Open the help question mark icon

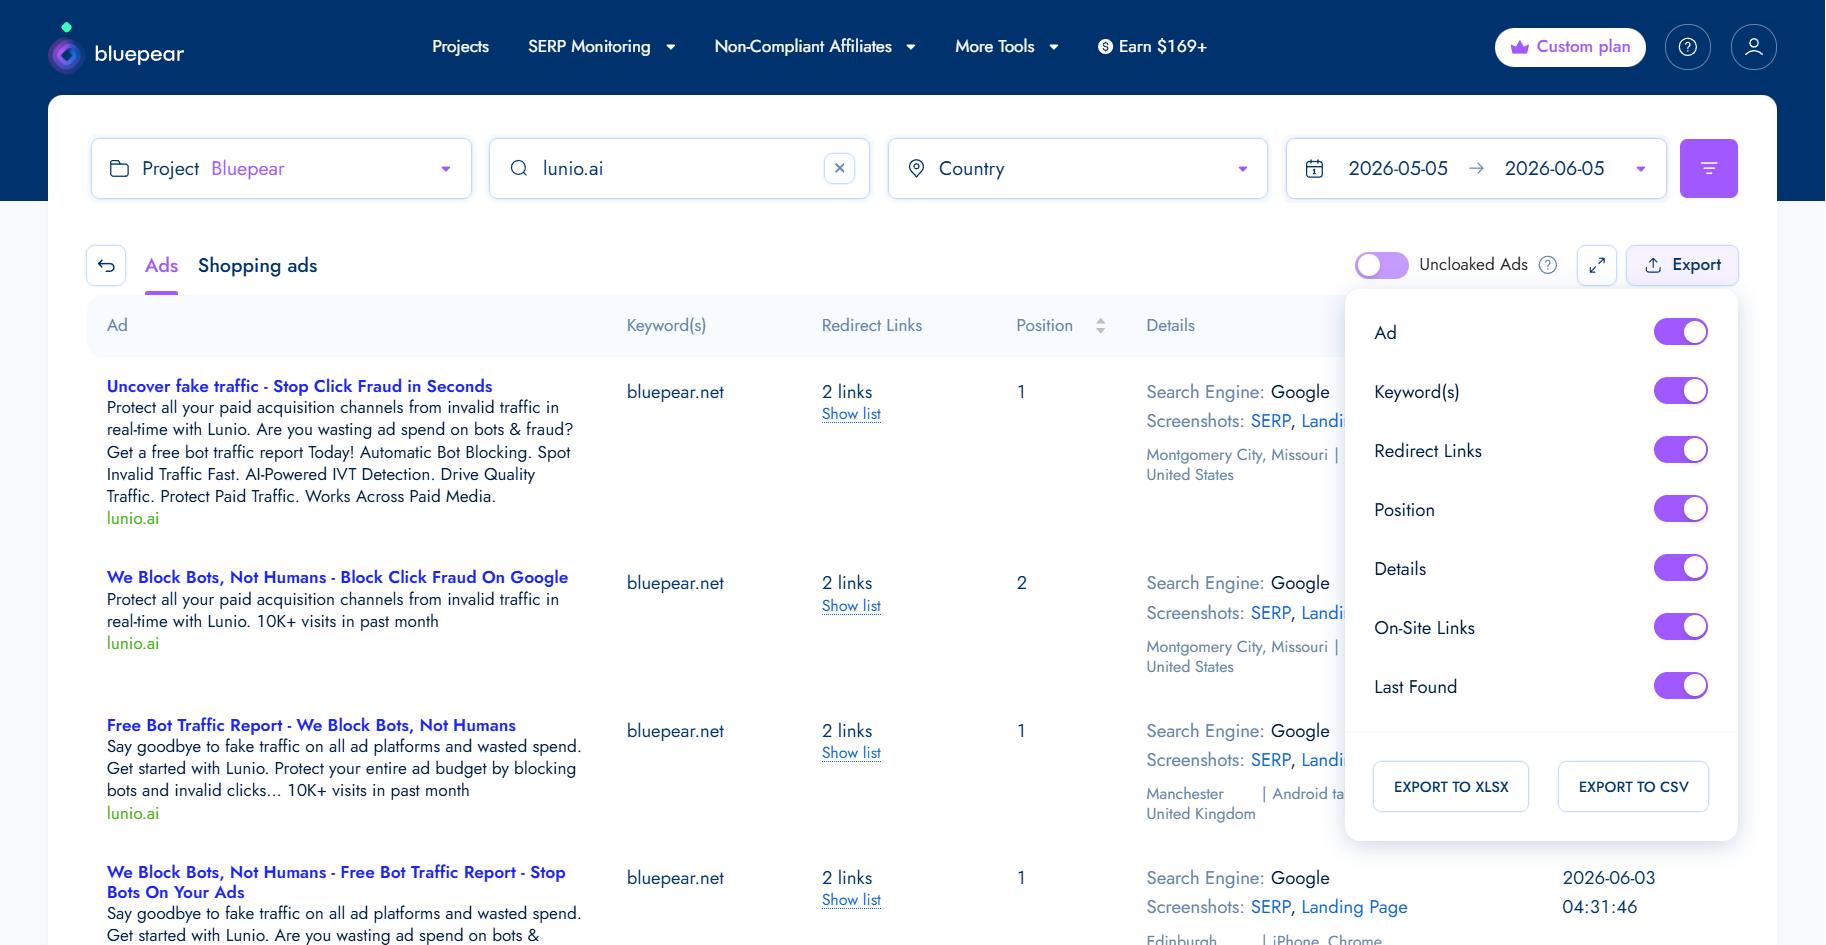pyautogui.click(x=1688, y=47)
